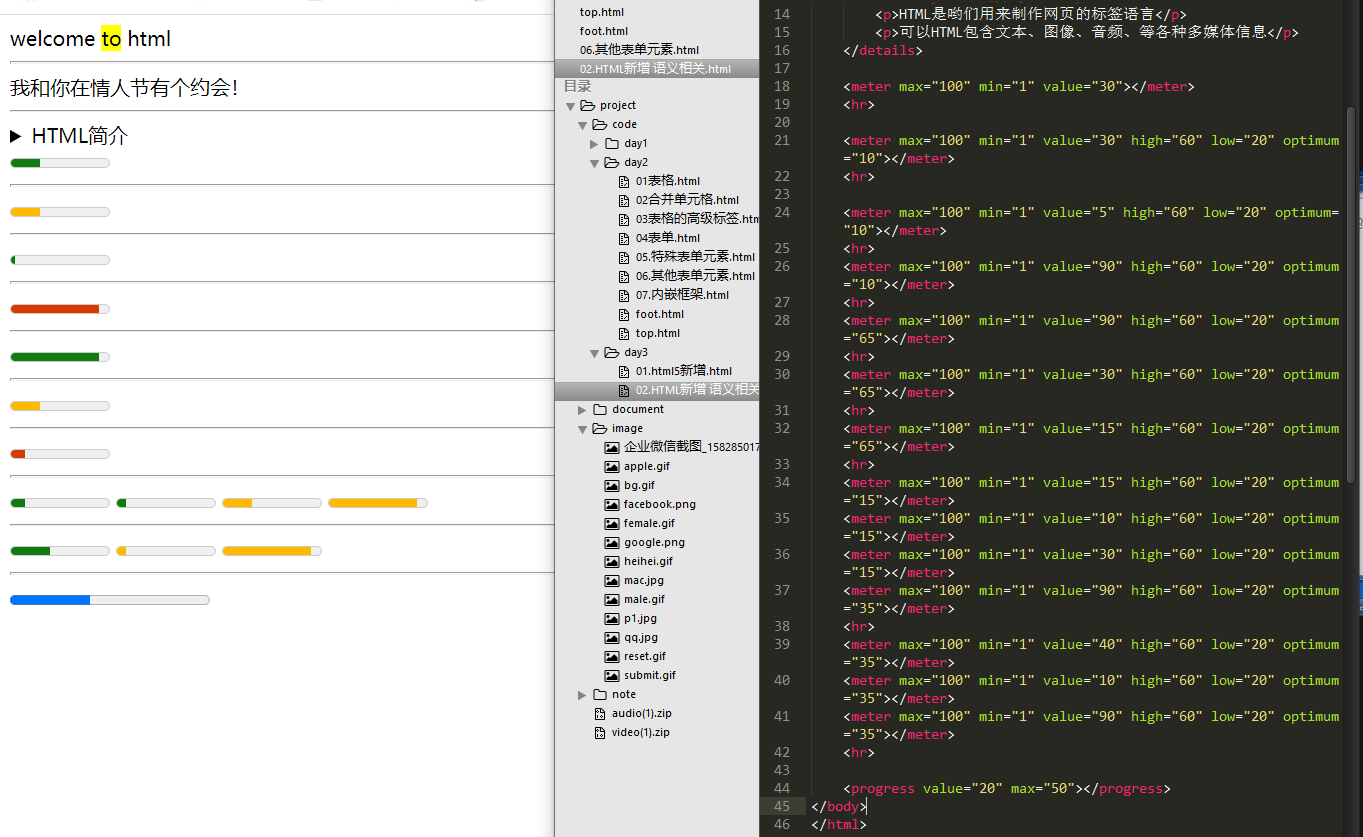Click the folder icon of the day1 folder
1363x837 pixels.
click(611, 143)
